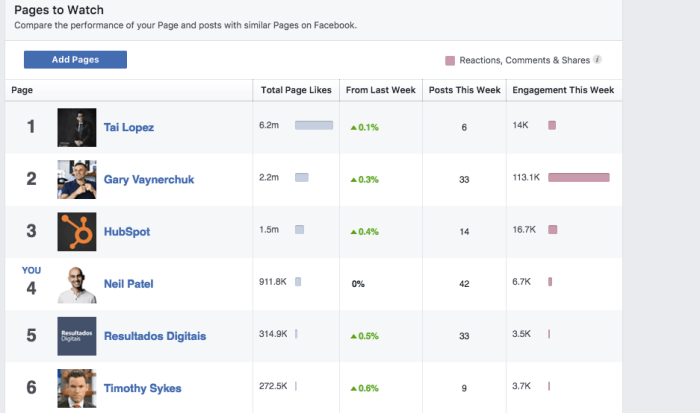Open info icon next to Reactions, Comments & Shares

click(597, 59)
